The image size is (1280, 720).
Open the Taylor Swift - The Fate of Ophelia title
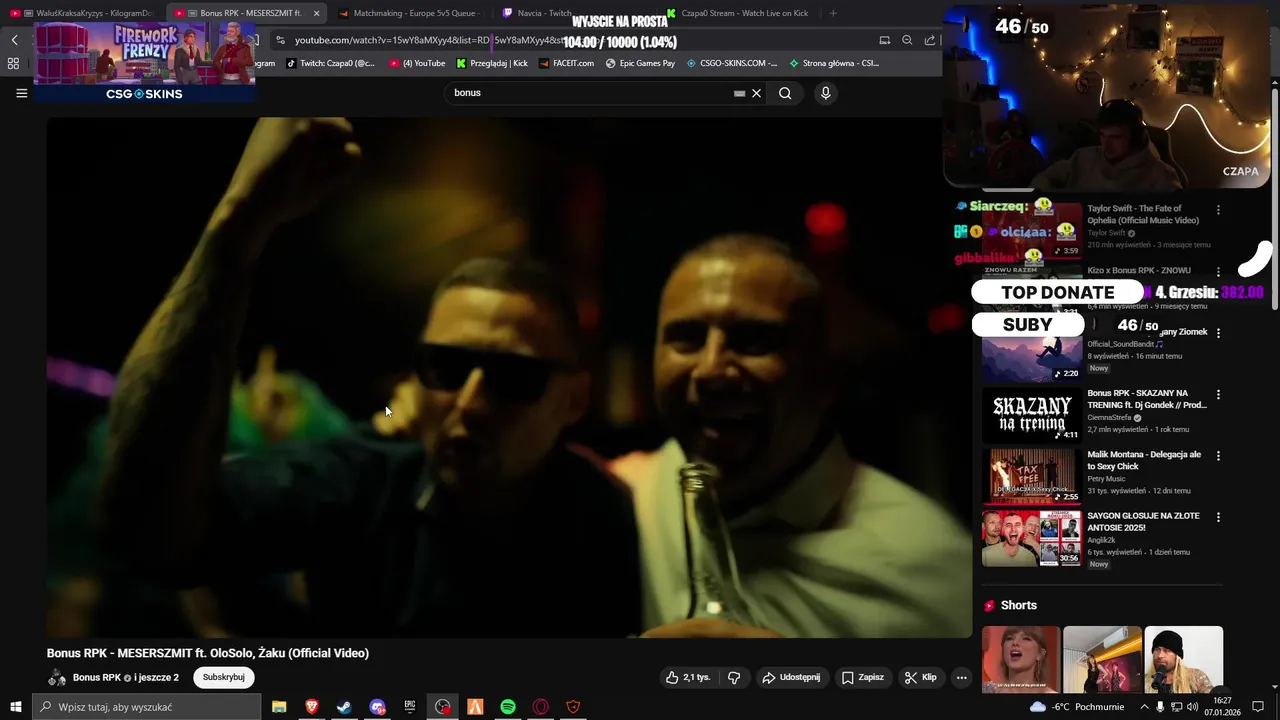click(1143, 214)
